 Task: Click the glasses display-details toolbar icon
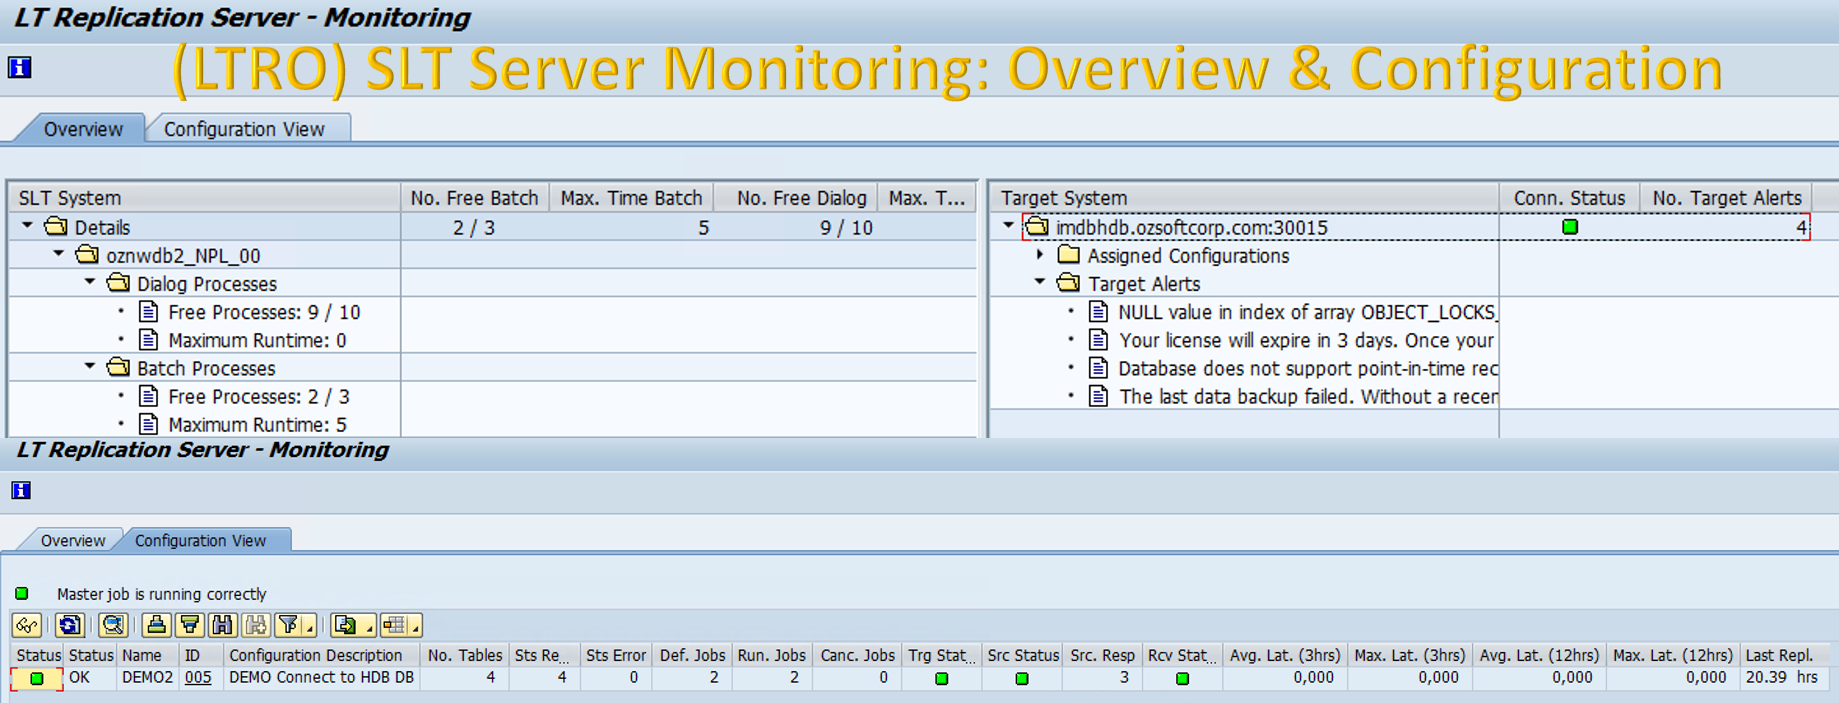tap(26, 625)
